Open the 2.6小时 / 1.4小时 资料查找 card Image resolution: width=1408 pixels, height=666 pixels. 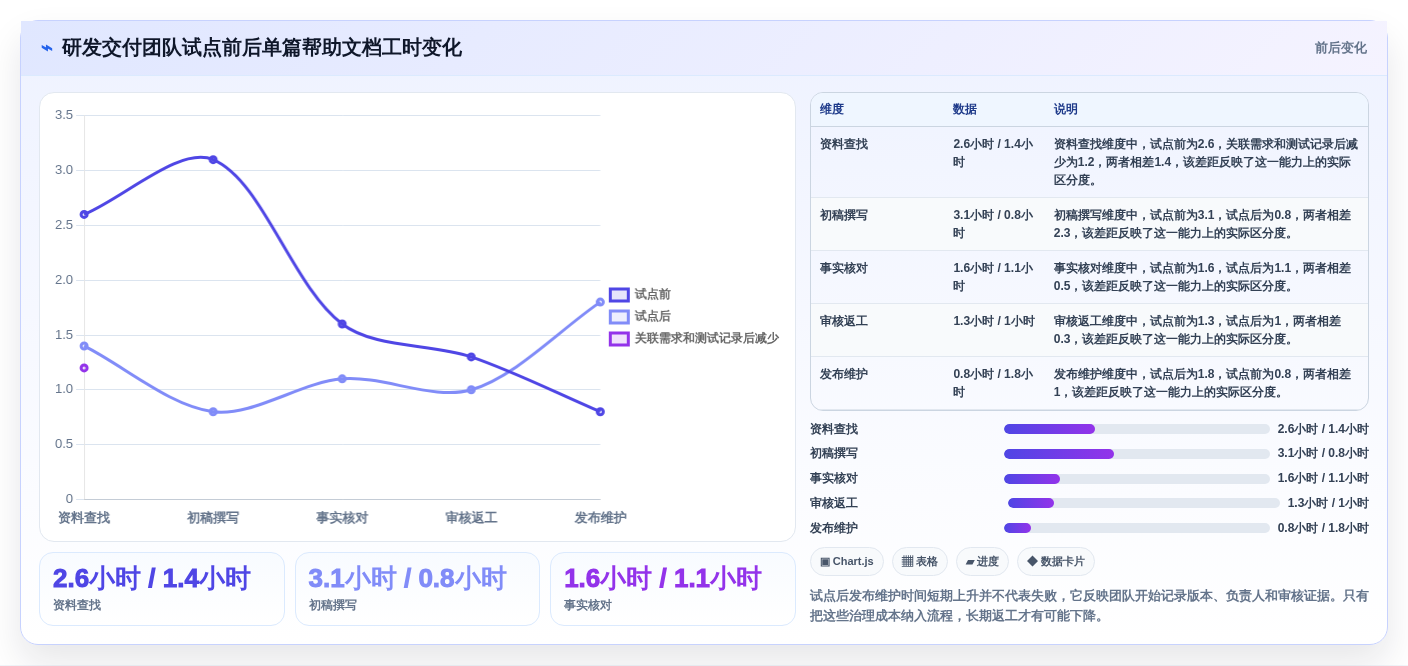(x=162, y=589)
